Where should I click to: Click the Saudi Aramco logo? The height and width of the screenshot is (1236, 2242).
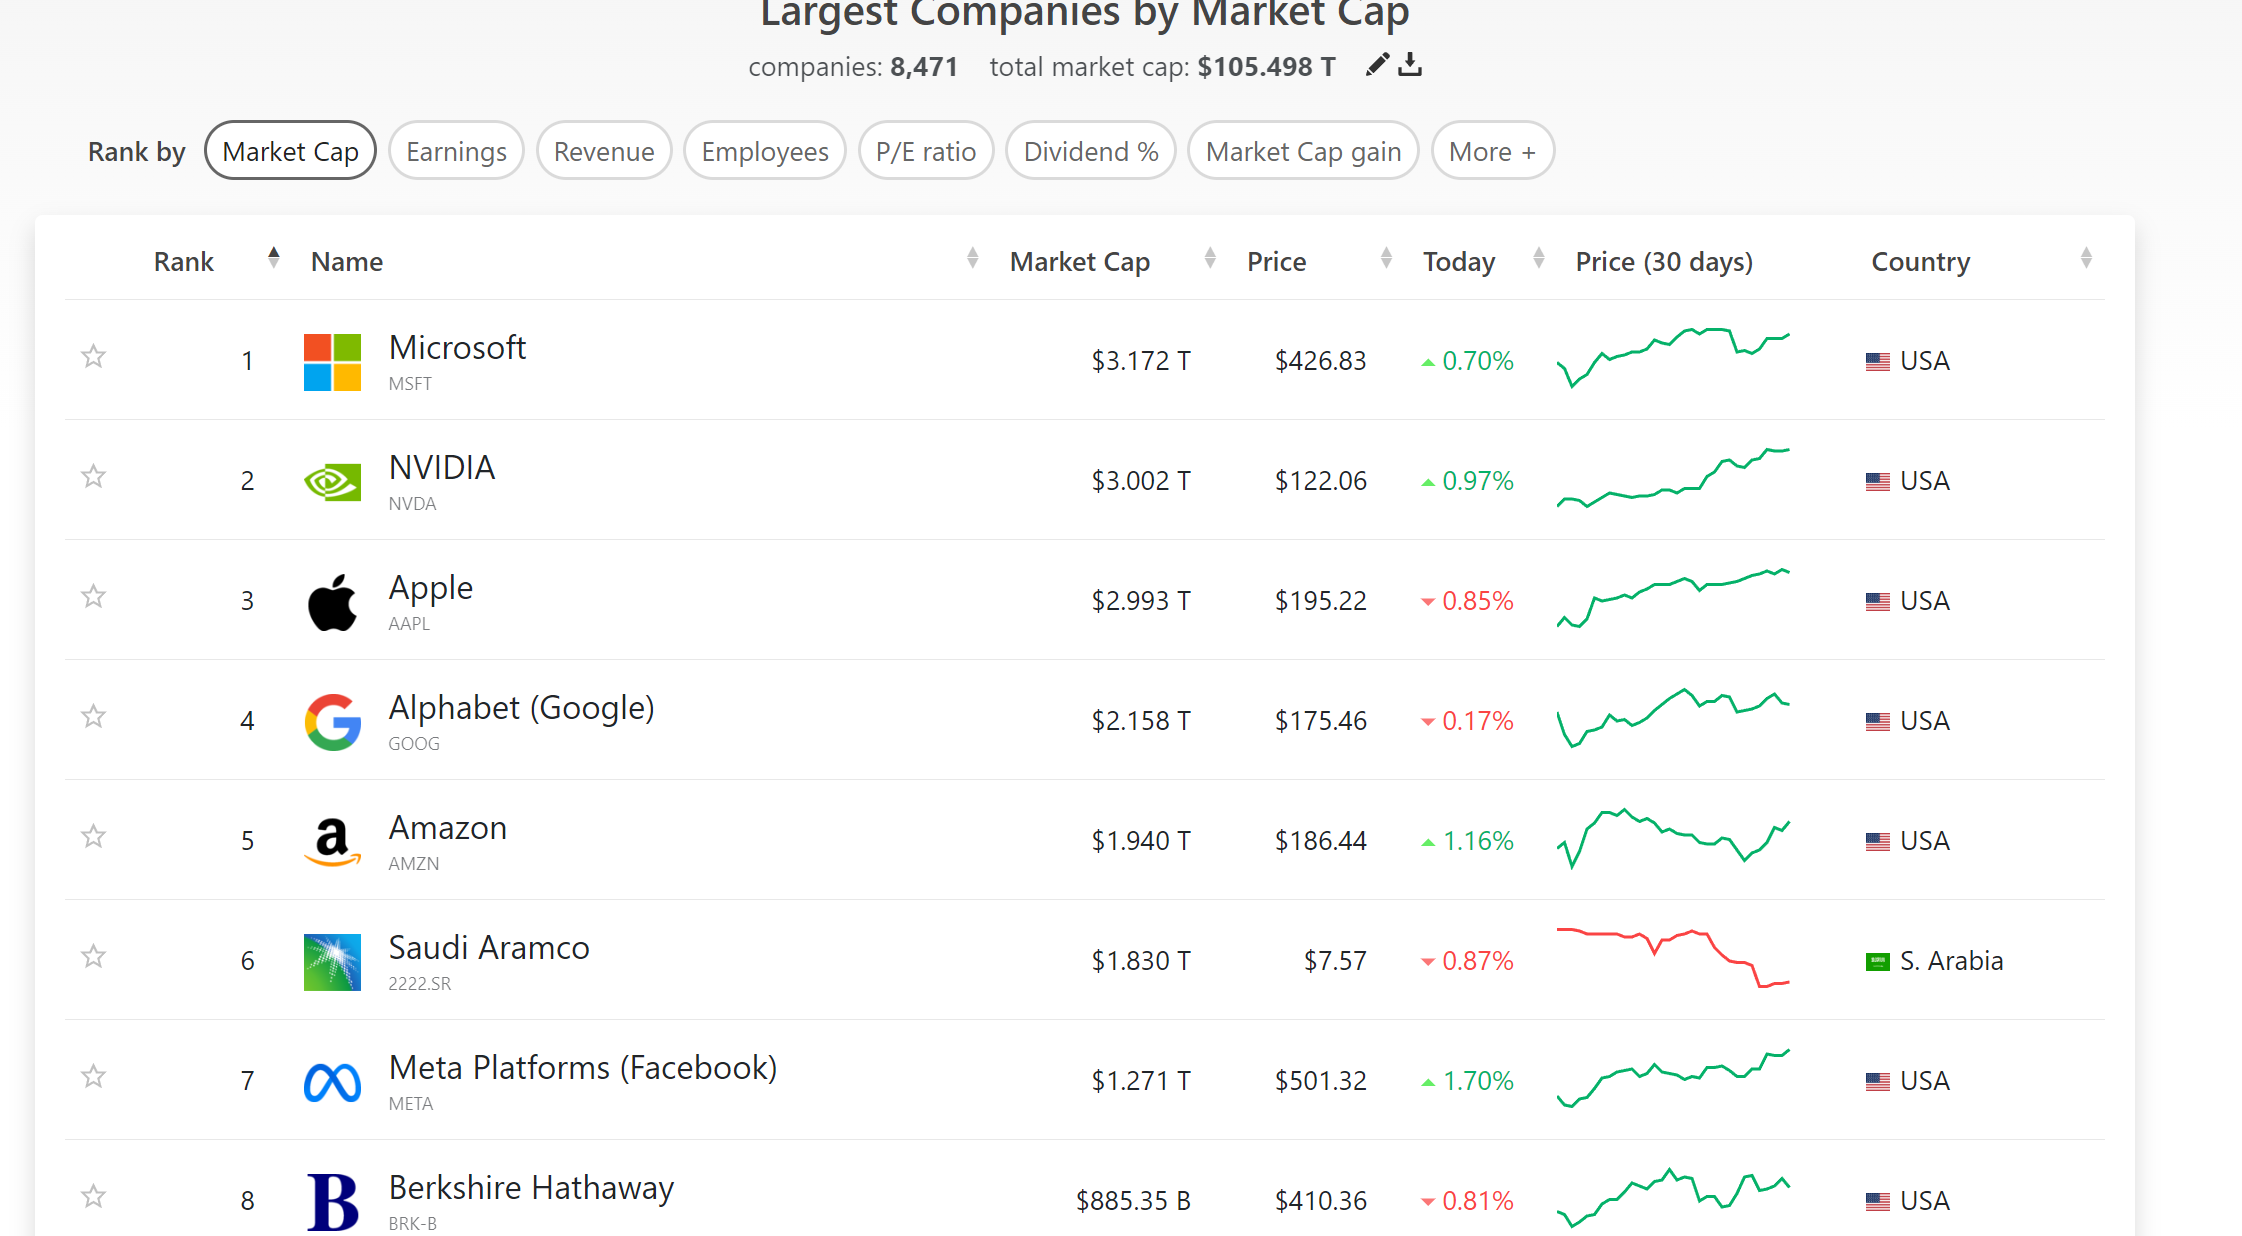tap(332, 962)
